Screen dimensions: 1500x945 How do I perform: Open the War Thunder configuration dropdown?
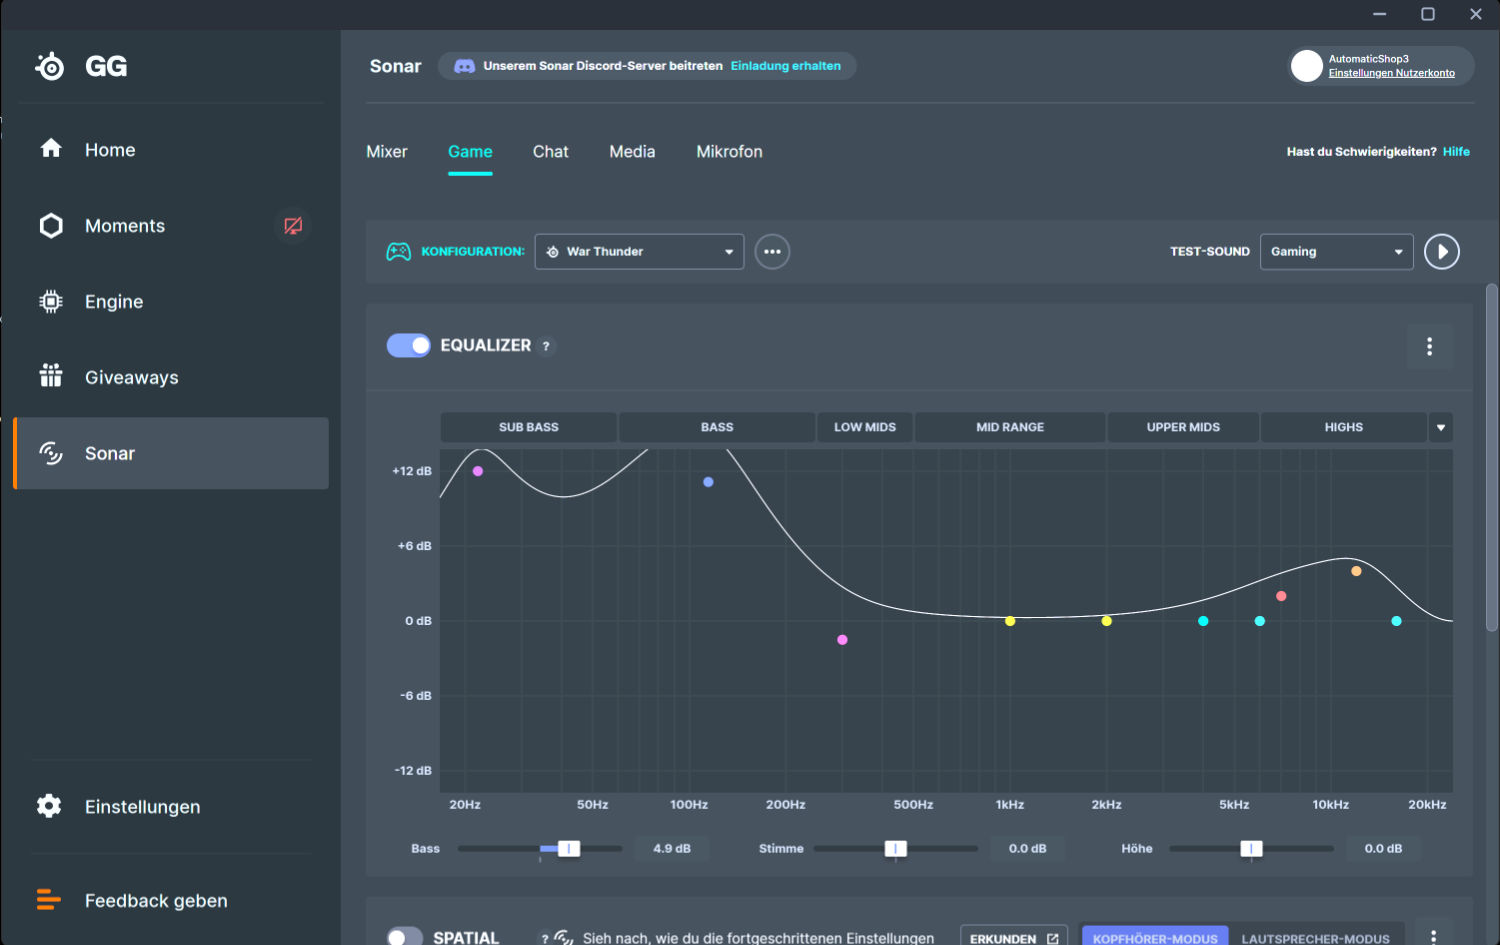click(640, 252)
